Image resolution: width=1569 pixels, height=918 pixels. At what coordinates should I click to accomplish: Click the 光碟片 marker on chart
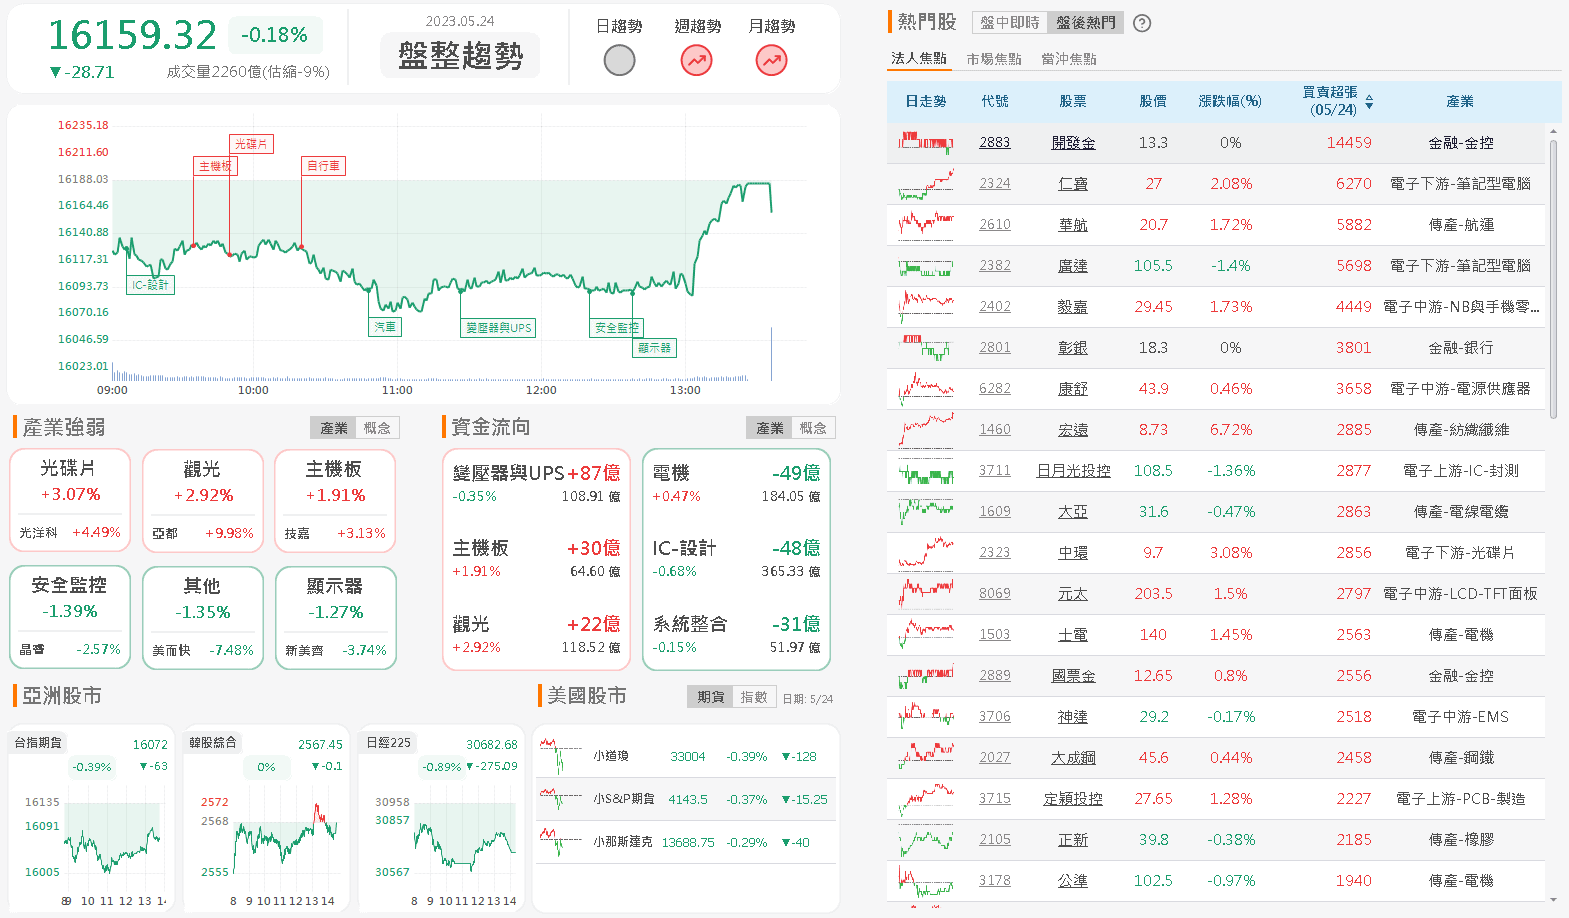tap(251, 144)
